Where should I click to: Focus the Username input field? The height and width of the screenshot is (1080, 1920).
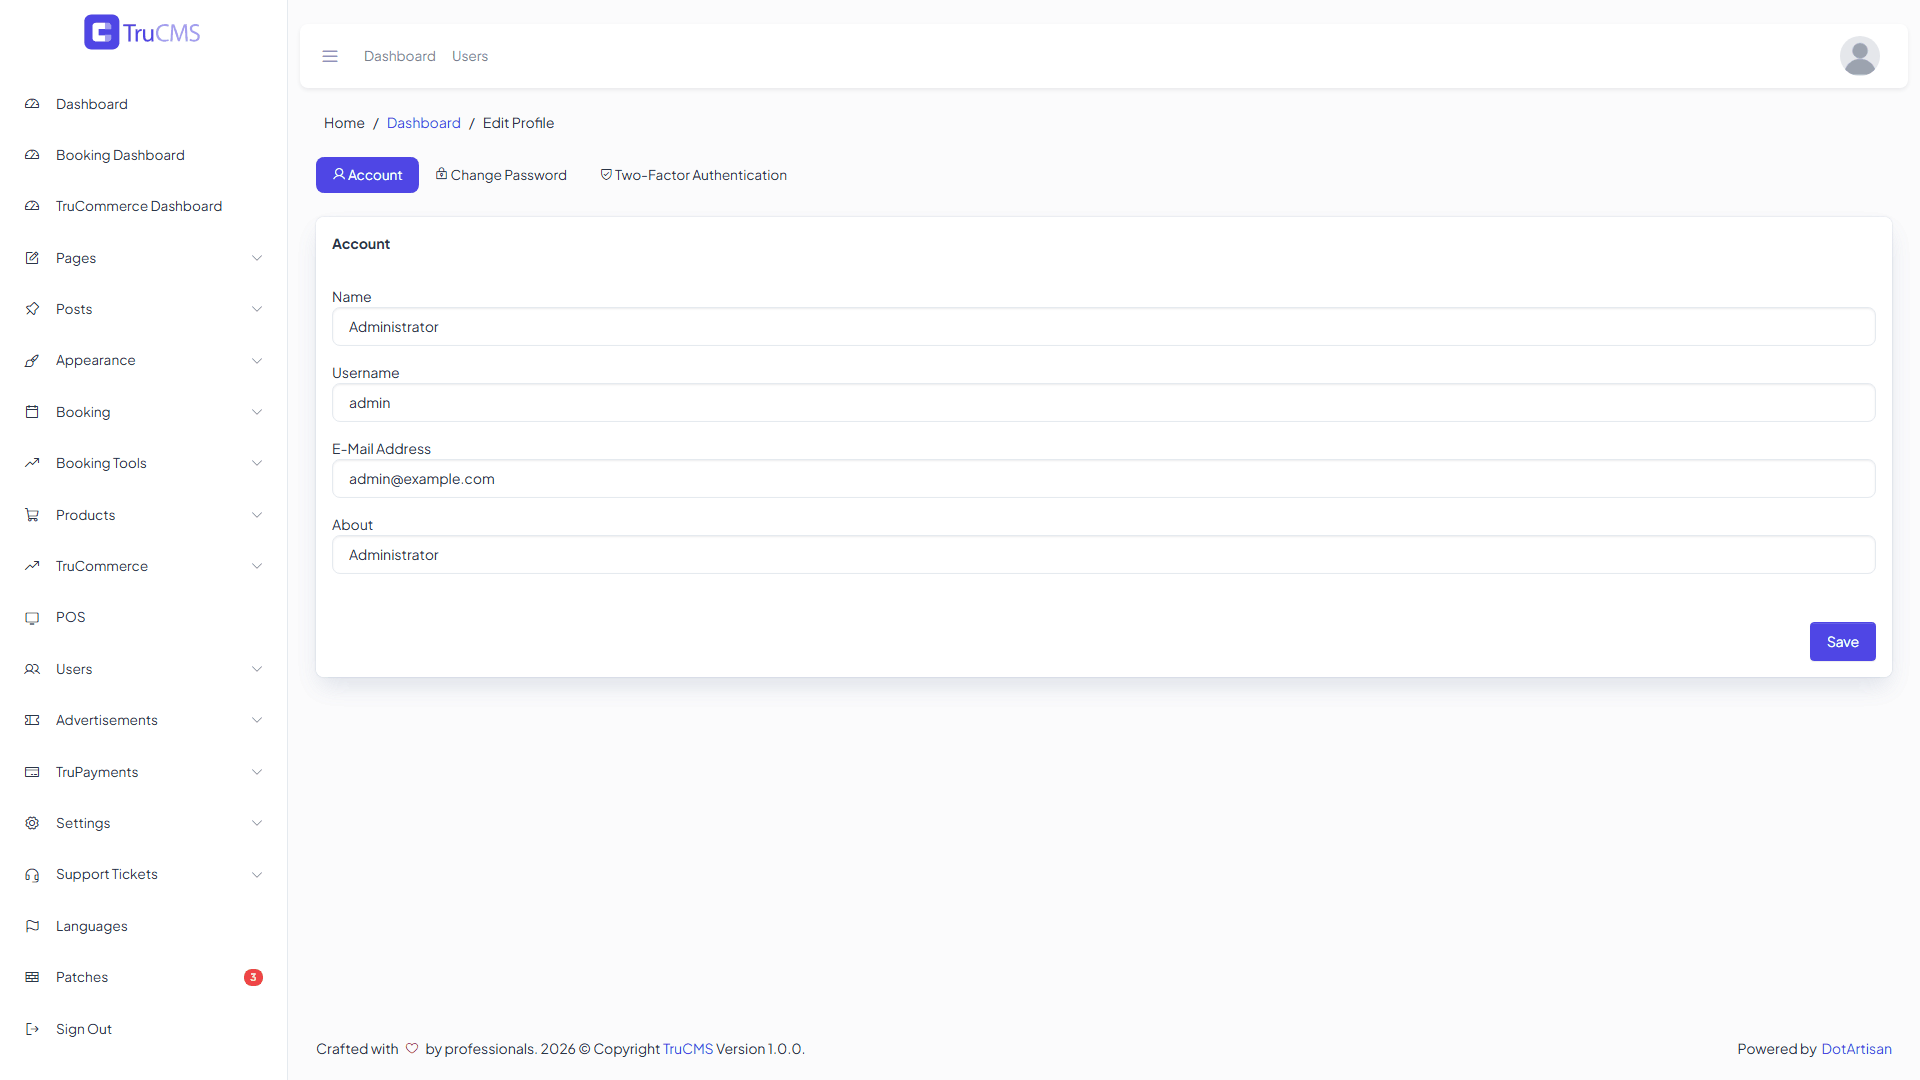click(1103, 403)
